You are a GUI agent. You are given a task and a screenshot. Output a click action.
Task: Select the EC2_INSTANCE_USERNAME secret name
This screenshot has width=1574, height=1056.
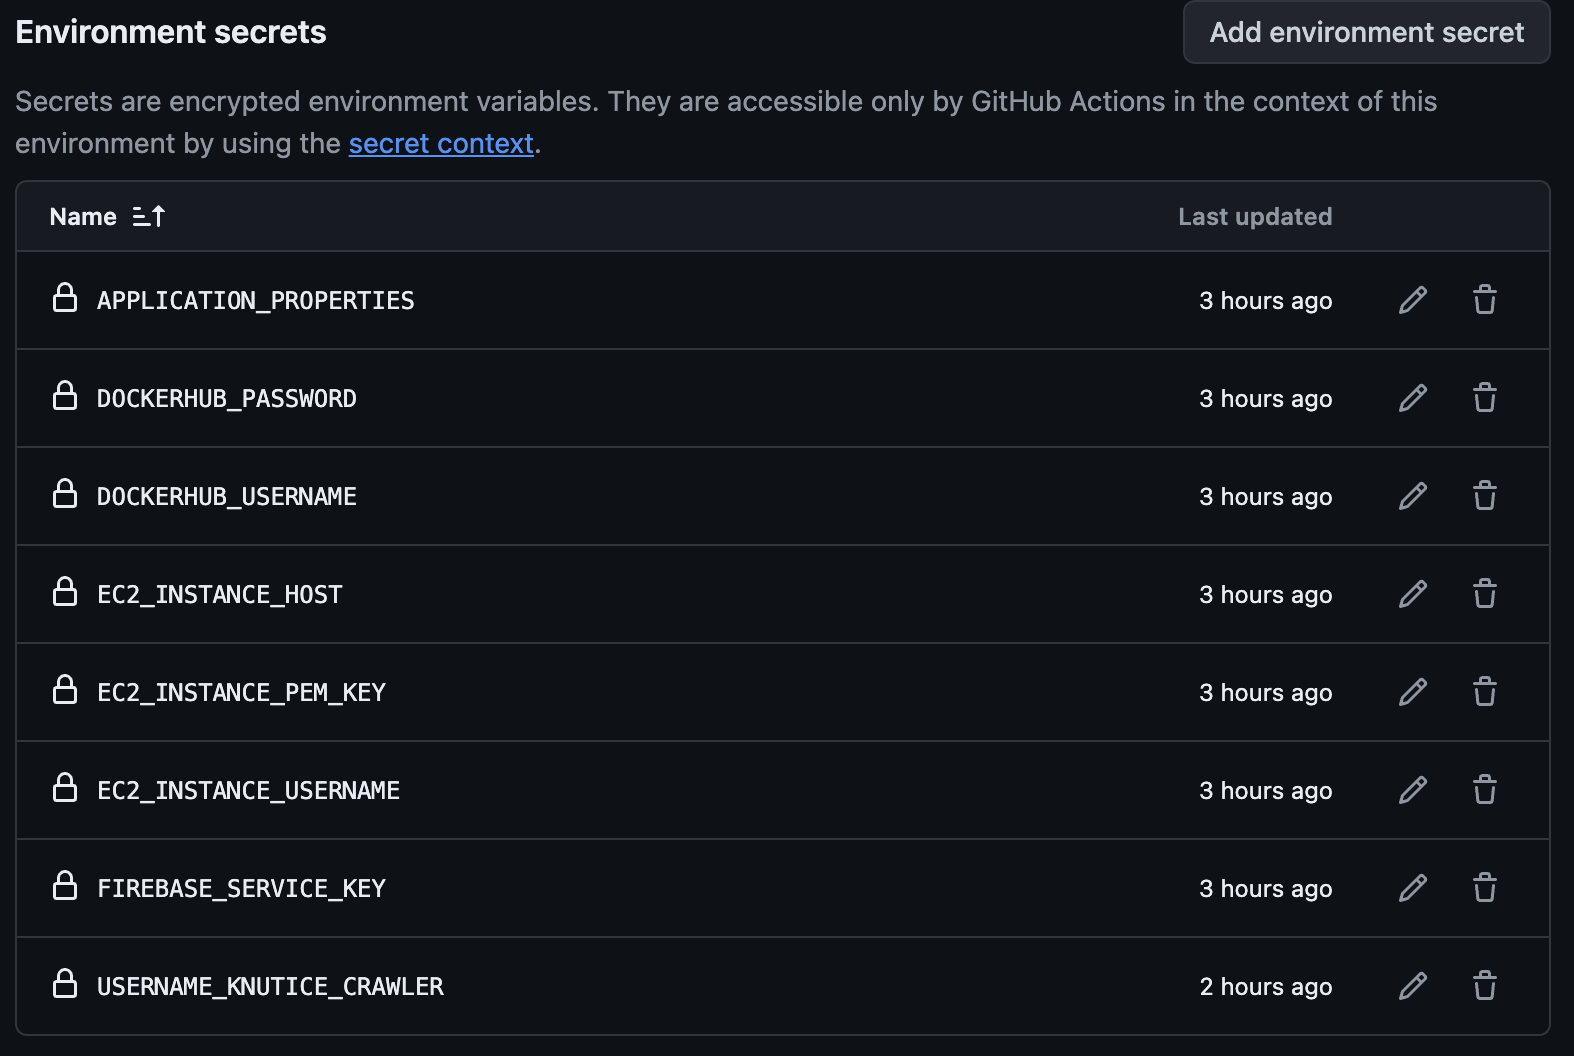248,791
